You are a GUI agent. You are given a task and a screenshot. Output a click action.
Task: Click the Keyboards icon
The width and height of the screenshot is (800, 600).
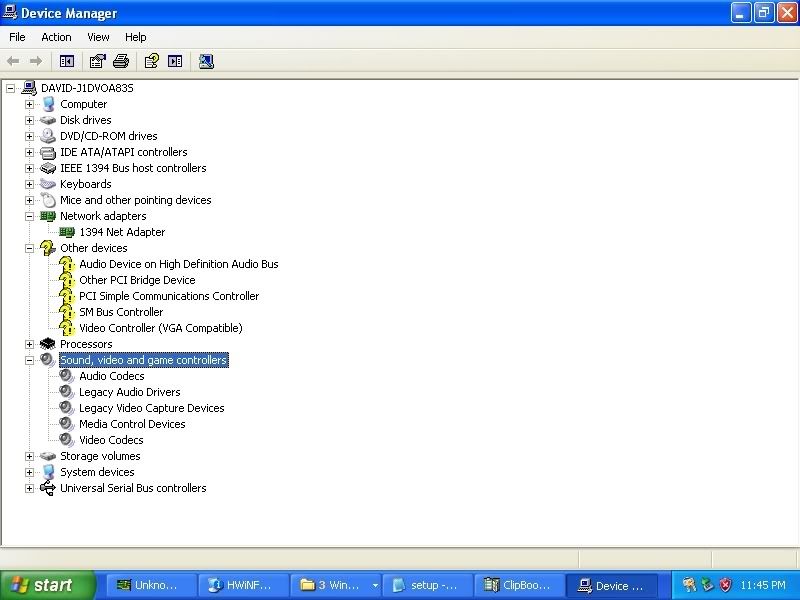click(x=48, y=184)
